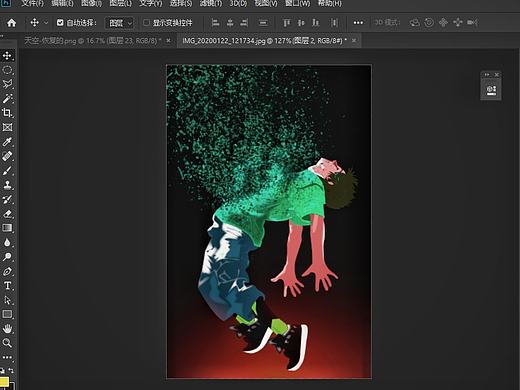Select the Healing Brush tool
Image resolution: width=520 pixels, height=390 pixels.
(7, 156)
